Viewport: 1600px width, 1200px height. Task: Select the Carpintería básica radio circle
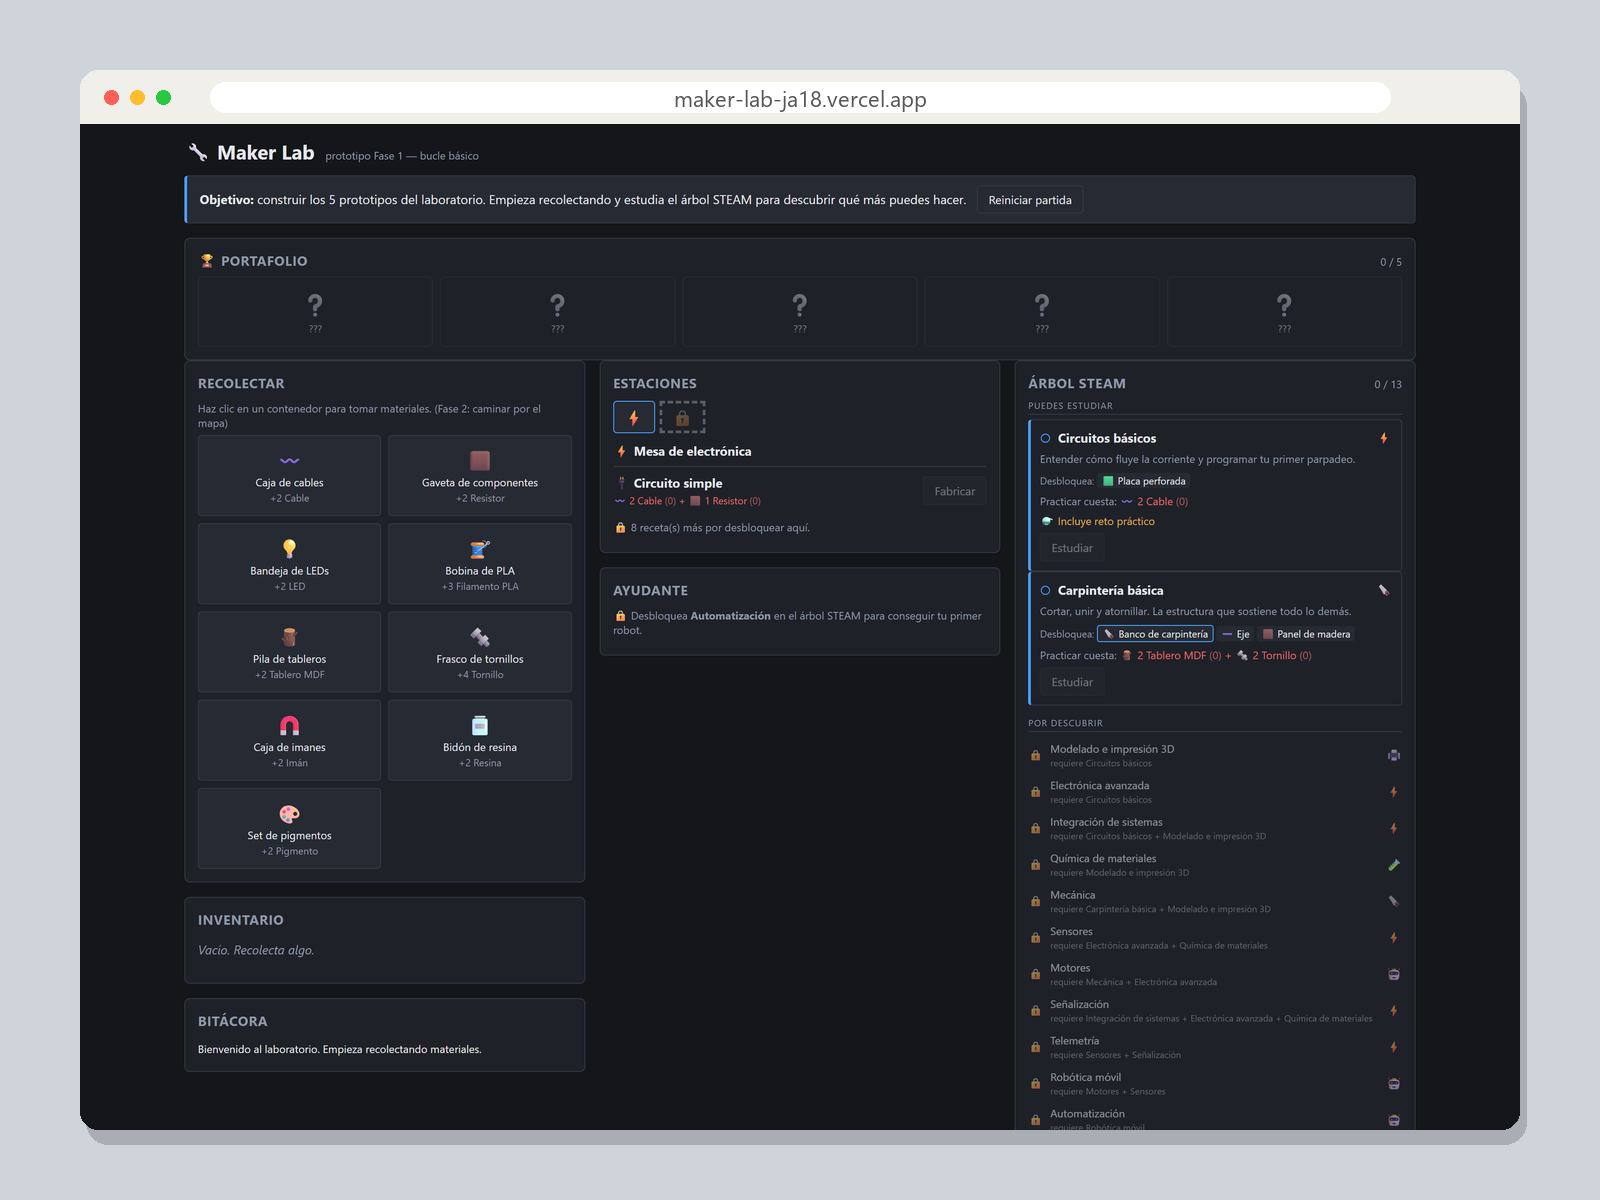tap(1045, 590)
